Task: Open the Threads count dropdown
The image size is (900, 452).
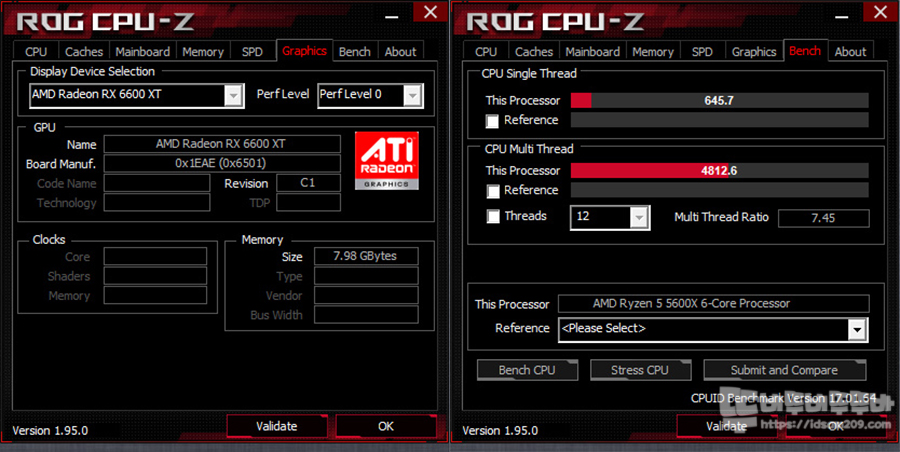Action: (x=639, y=218)
